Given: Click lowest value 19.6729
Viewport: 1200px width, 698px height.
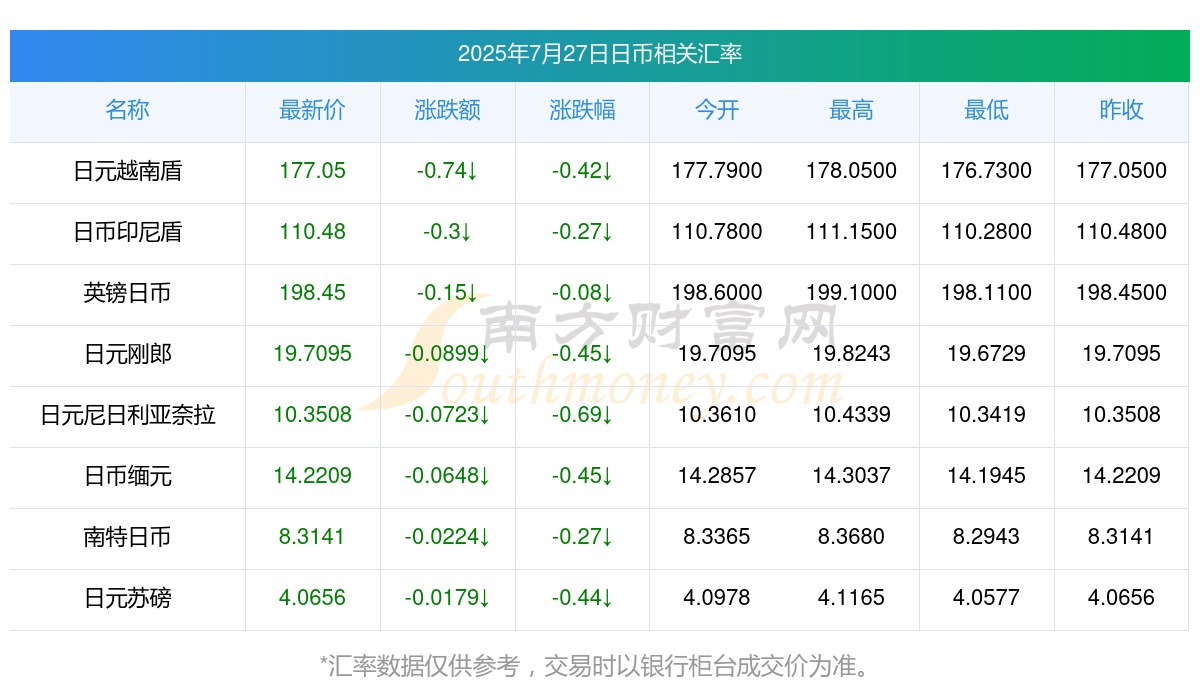Looking at the screenshot, I should point(987,354).
